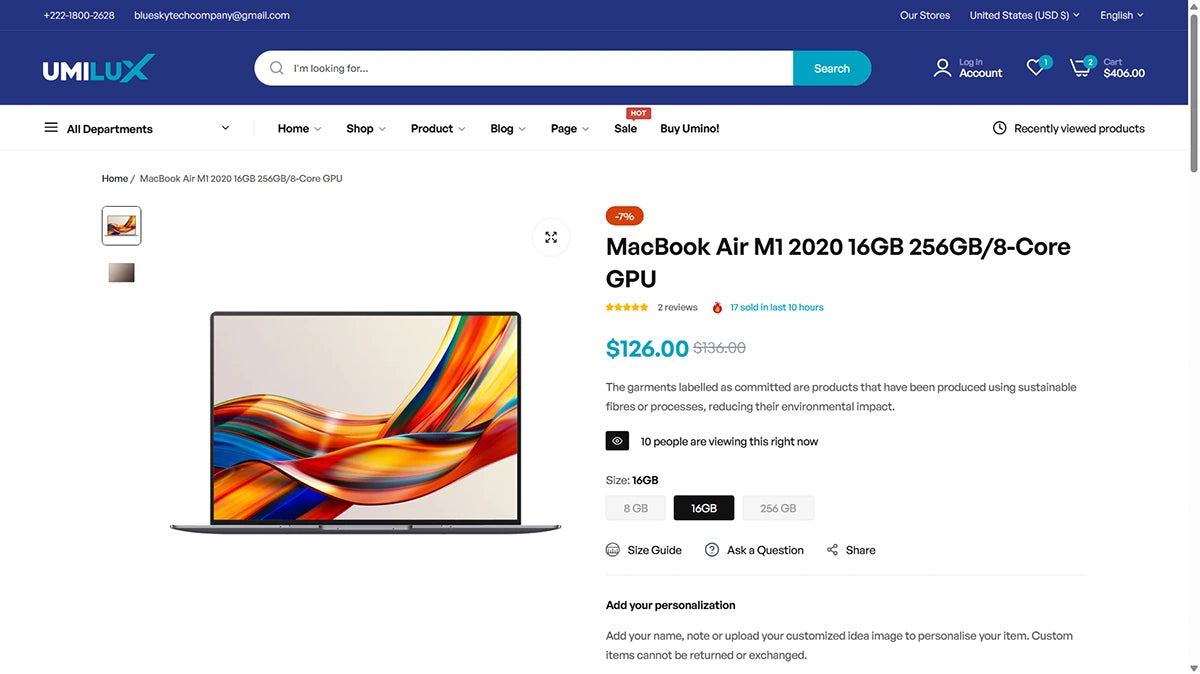The height and width of the screenshot is (674, 1200).
Task: Select the 8 GB size option
Action: point(636,508)
